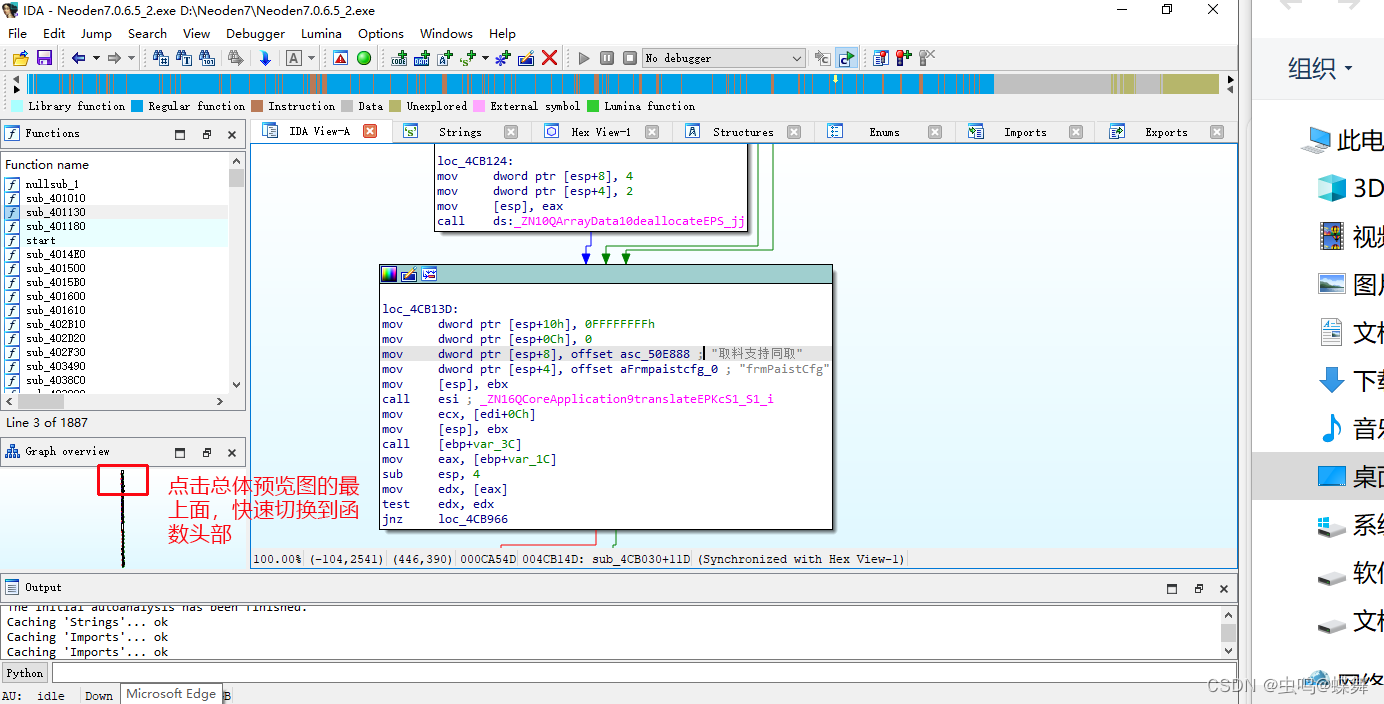Open the dropdown next to letter A icon
This screenshot has width=1384, height=704.
pyautogui.click(x=311, y=58)
